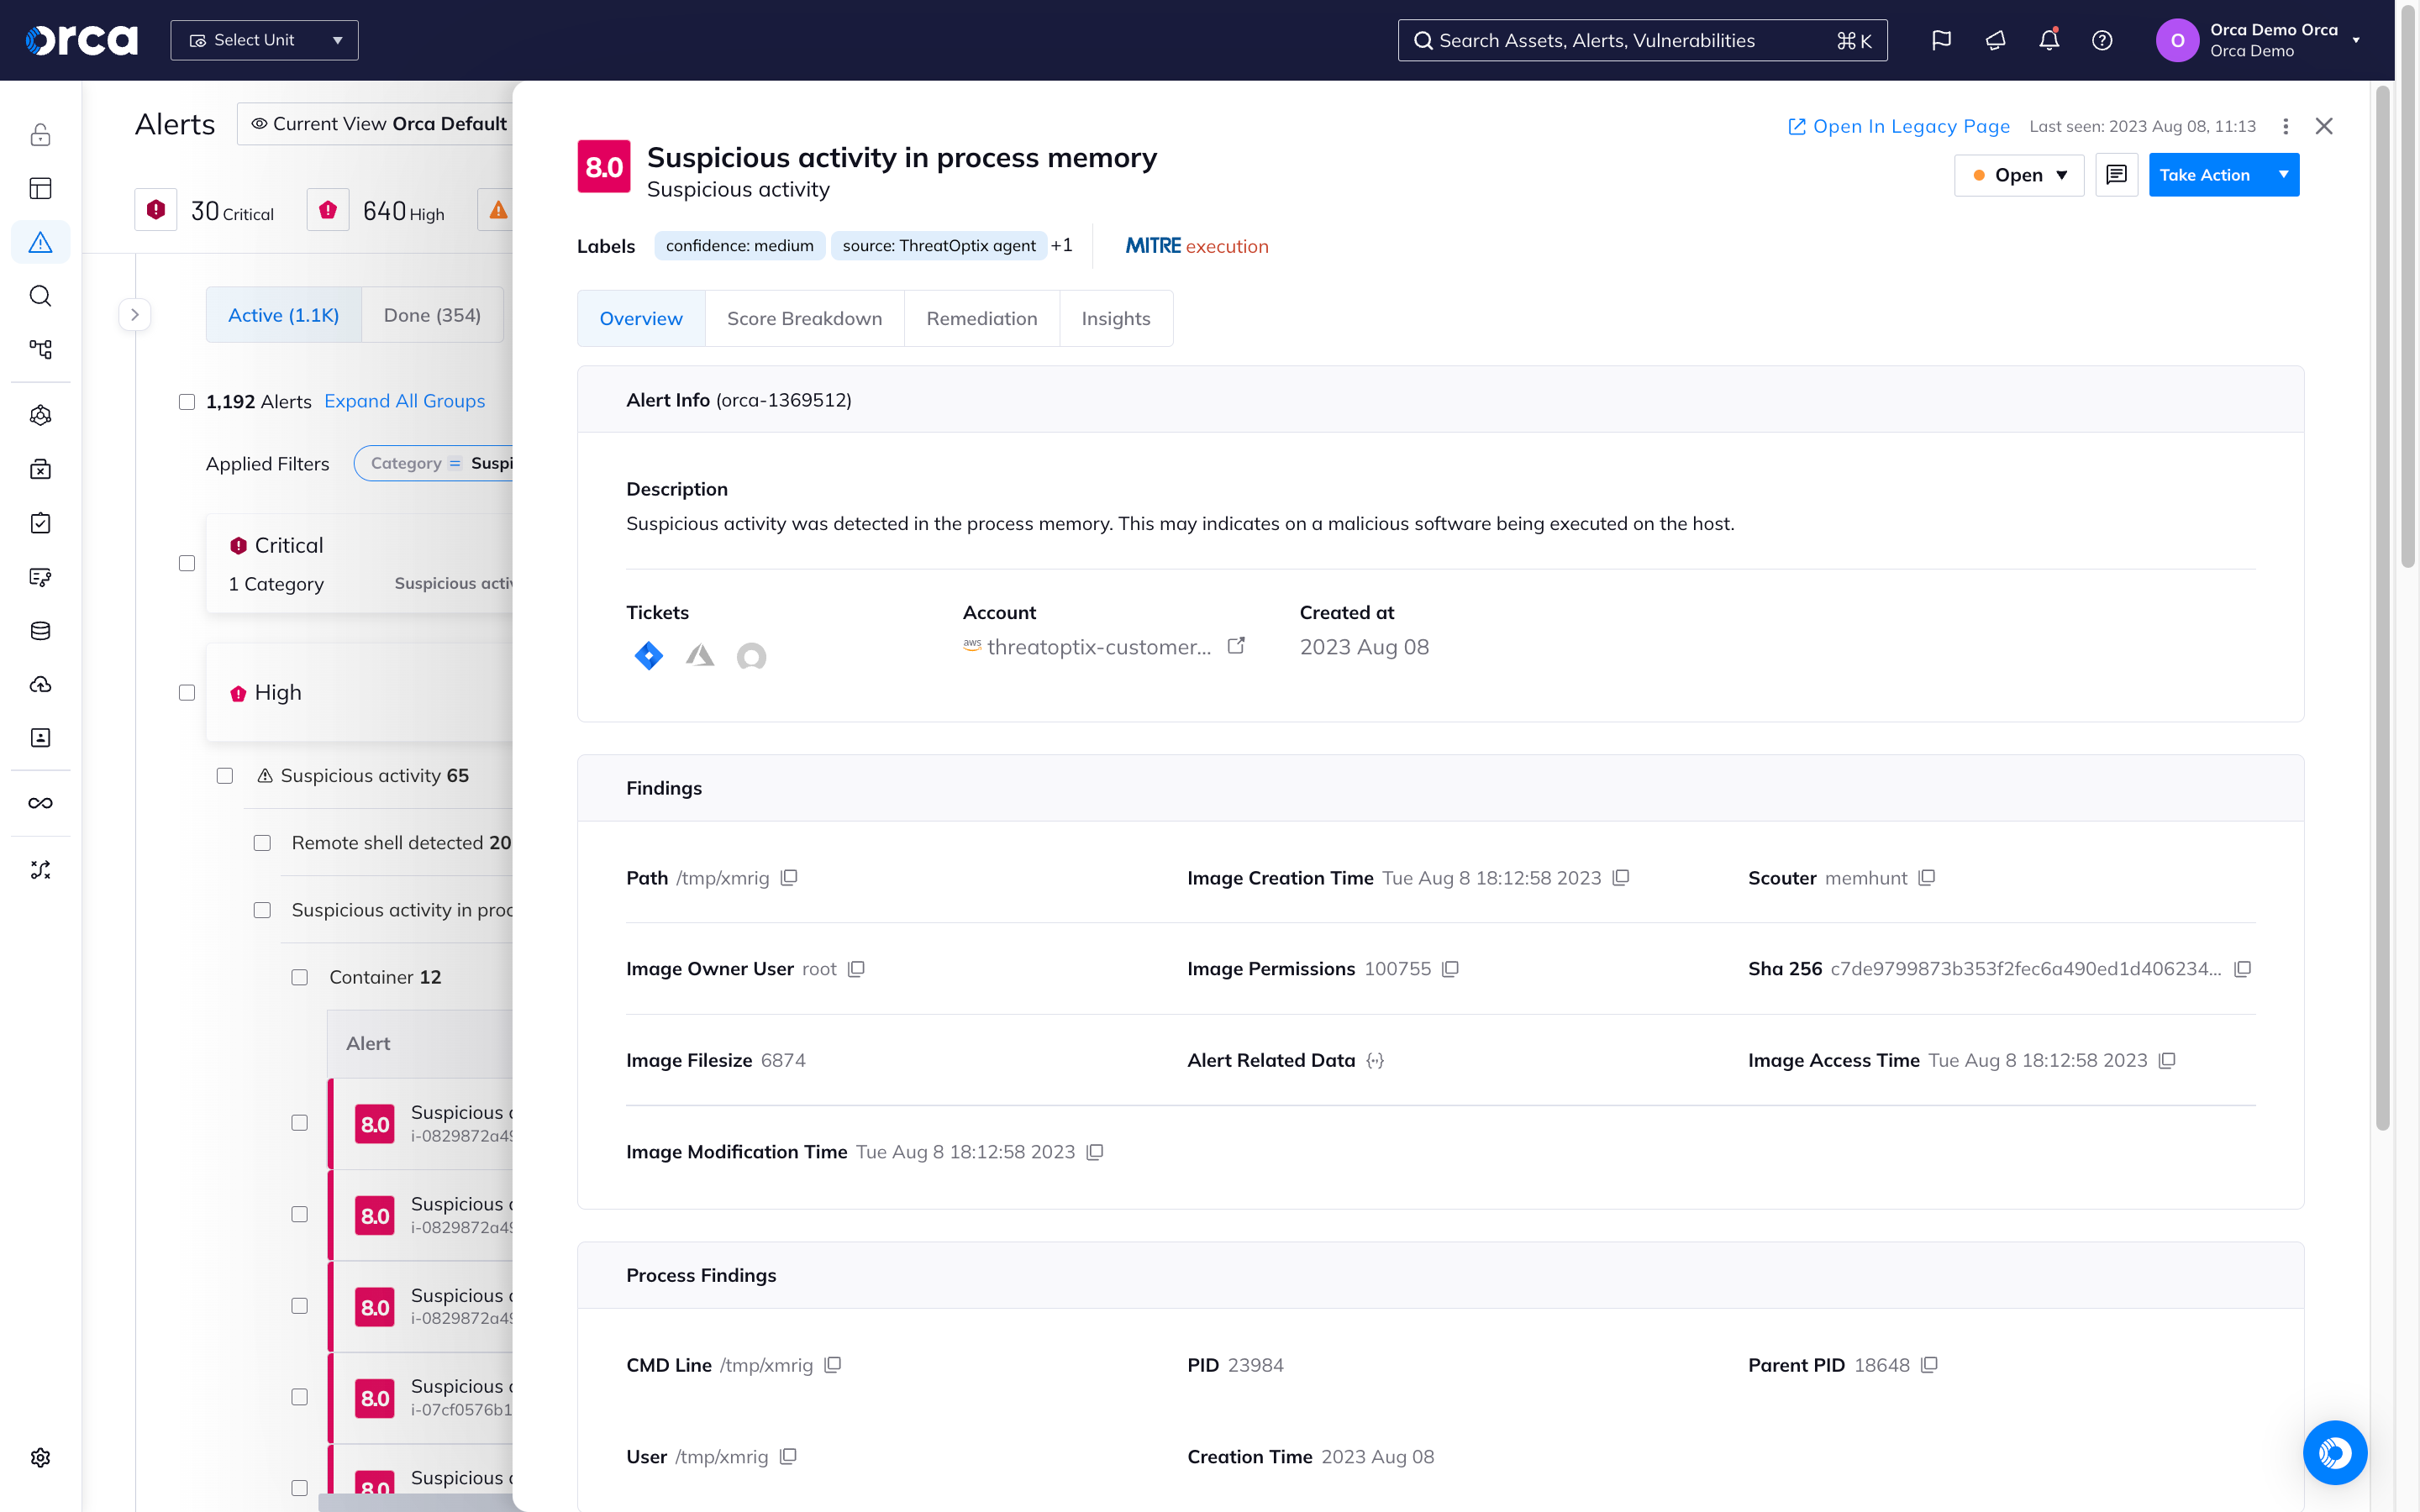Open the Orca Demo user account menu
Viewport: 2420px width, 1512px height.
tap(2258, 40)
